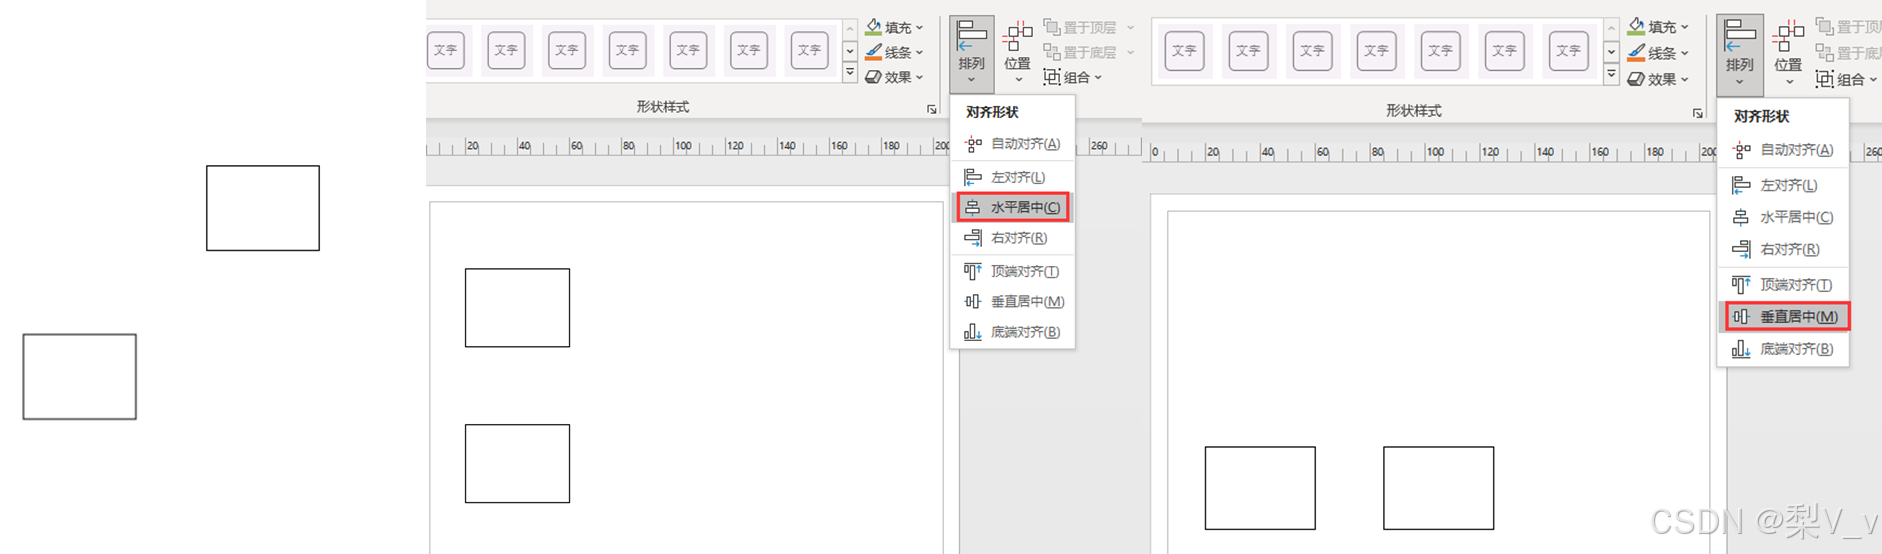Expand the 置于底层 dropdown arrow in left window
The width and height of the screenshot is (1882, 554).
1131,53
